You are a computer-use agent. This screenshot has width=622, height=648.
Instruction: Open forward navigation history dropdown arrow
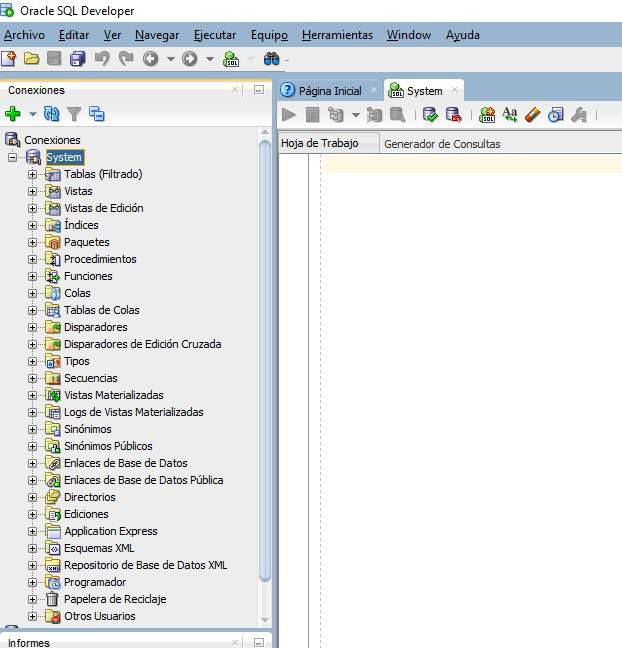tap(210, 59)
